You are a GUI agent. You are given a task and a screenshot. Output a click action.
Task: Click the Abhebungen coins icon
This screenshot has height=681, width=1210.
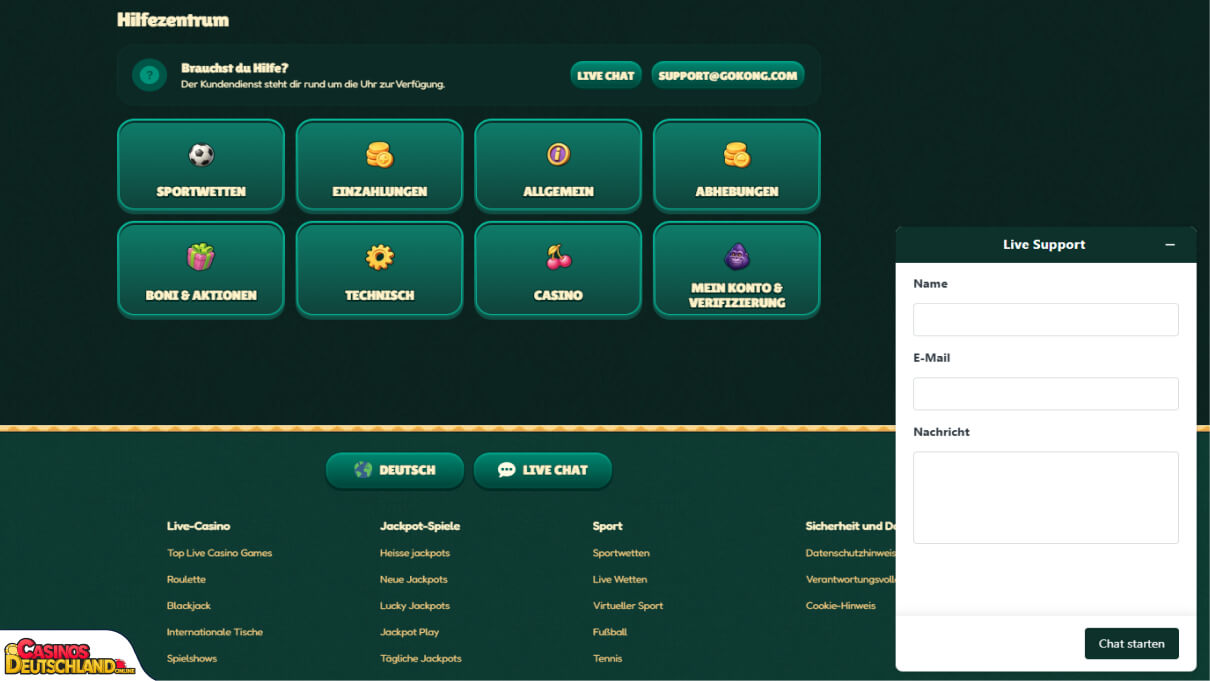[737, 155]
